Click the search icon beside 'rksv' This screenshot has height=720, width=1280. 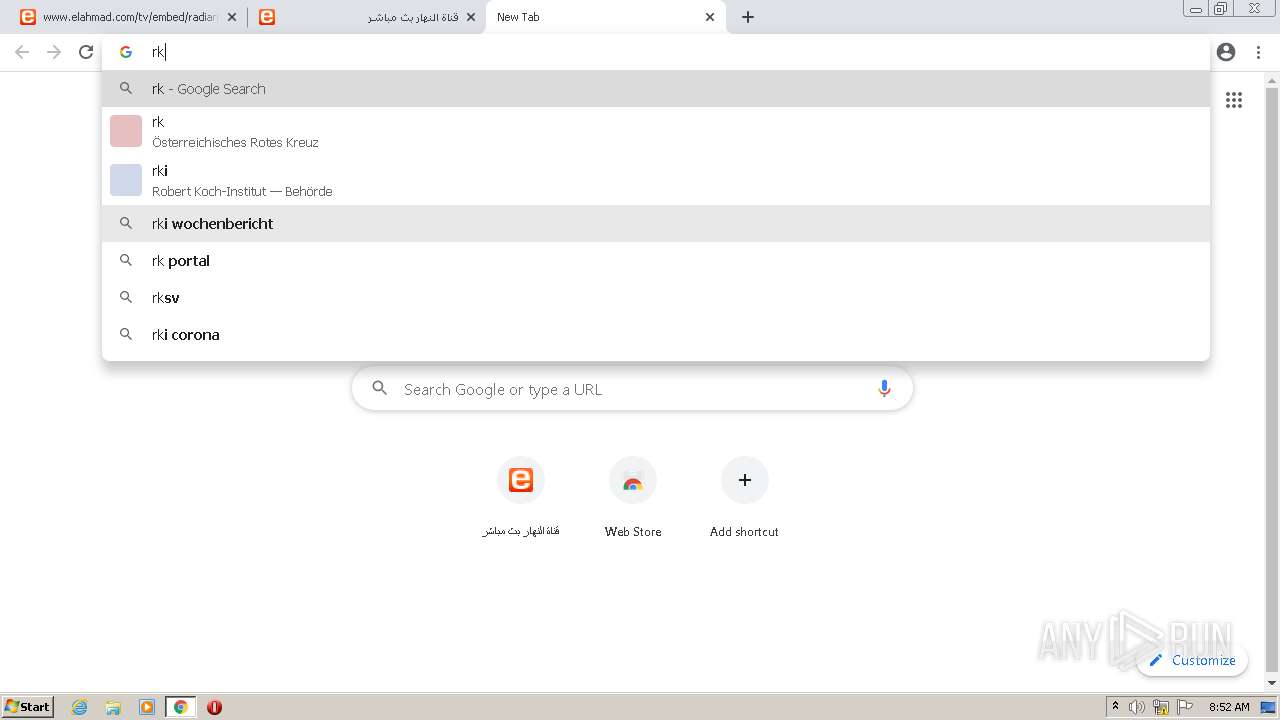click(126, 297)
